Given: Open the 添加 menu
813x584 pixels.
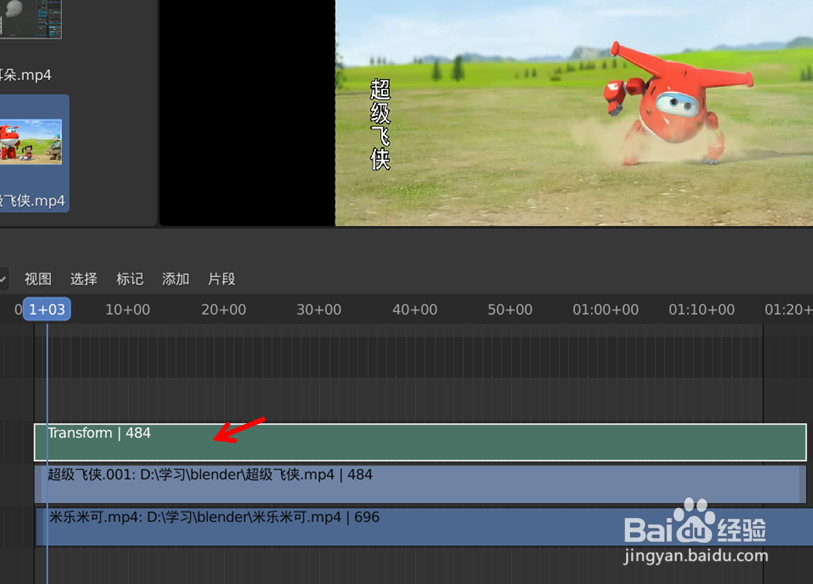Looking at the screenshot, I should coord(175,279).
